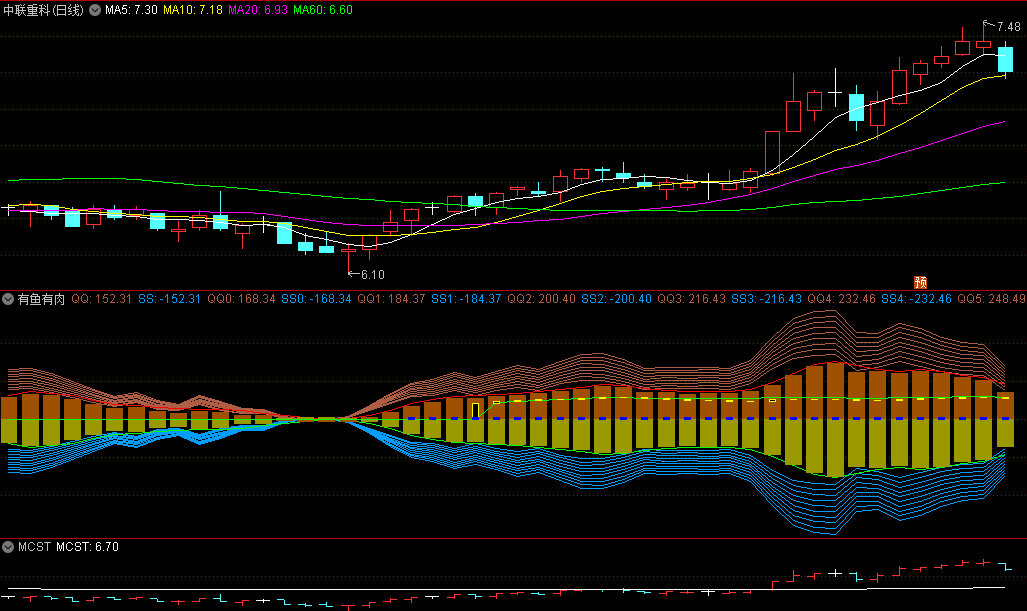Screen dimensions: 1027x611
Task: Click the QQ4: 232.46 value
Action: coord(841,299)
